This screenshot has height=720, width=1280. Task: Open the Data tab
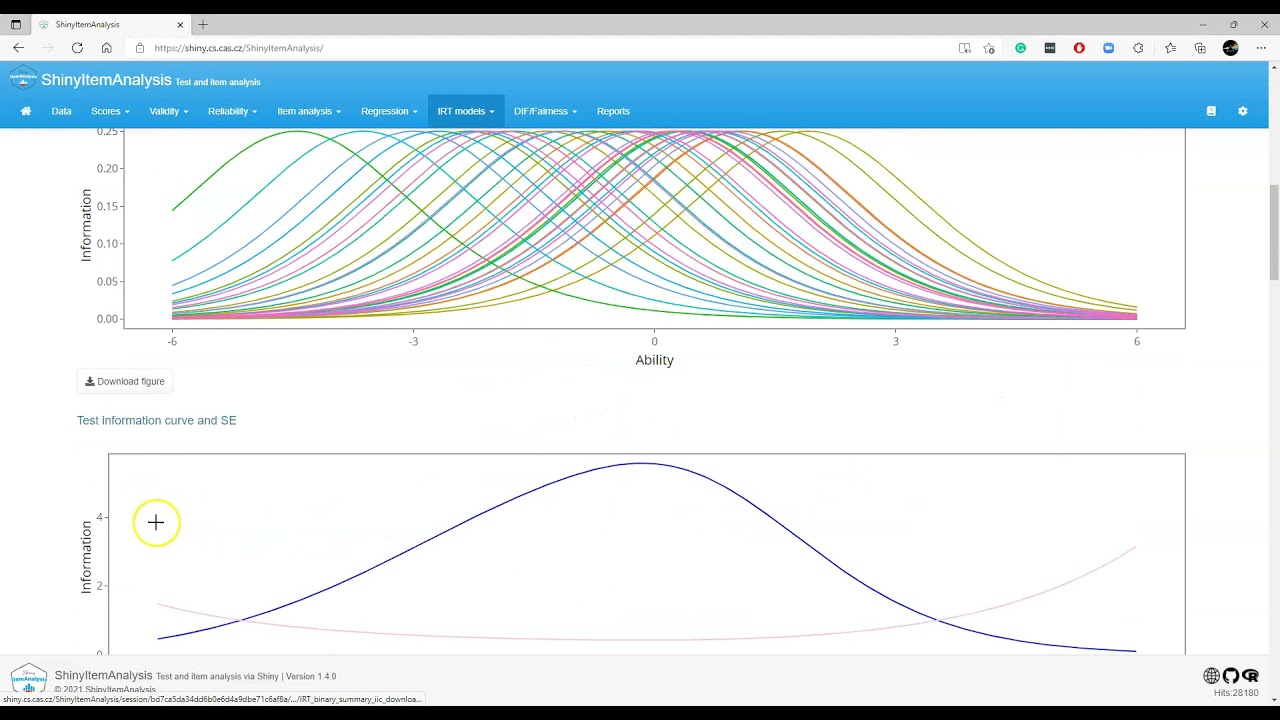pos(61,111)
